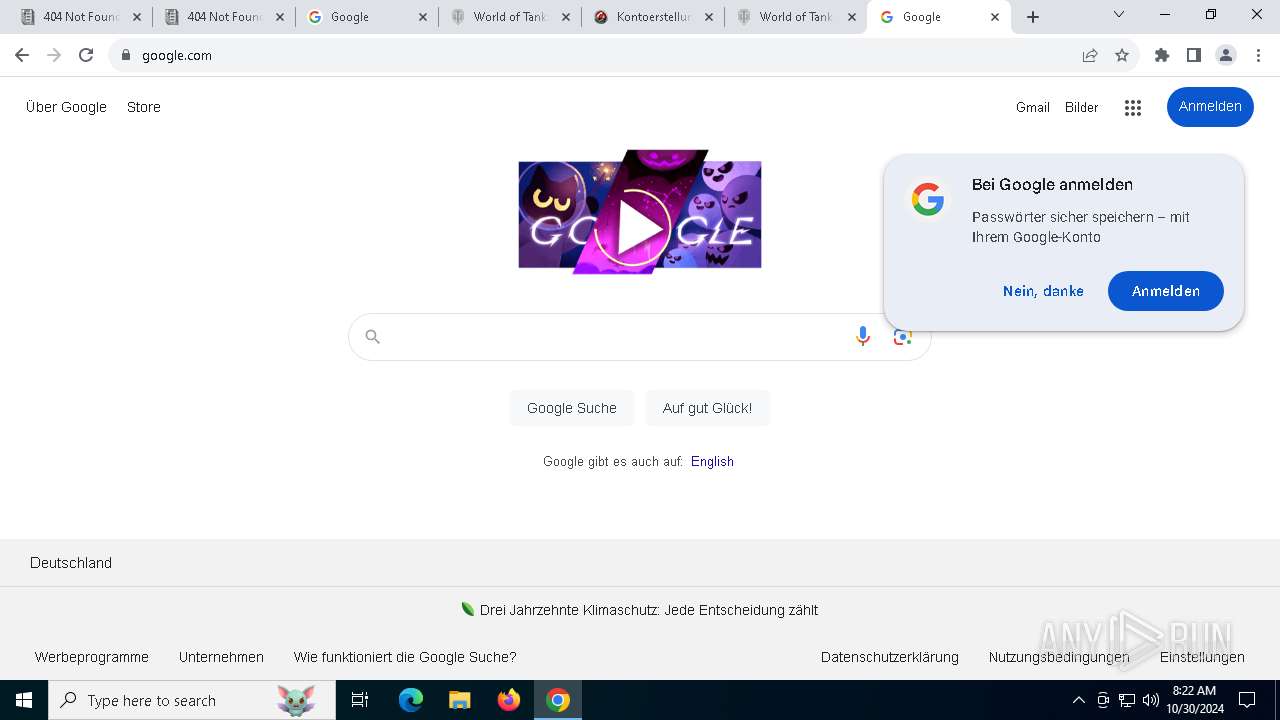Show hidden system tray icons
Viewport: 1280px width, 720px height.
(x=1078, y=700)
